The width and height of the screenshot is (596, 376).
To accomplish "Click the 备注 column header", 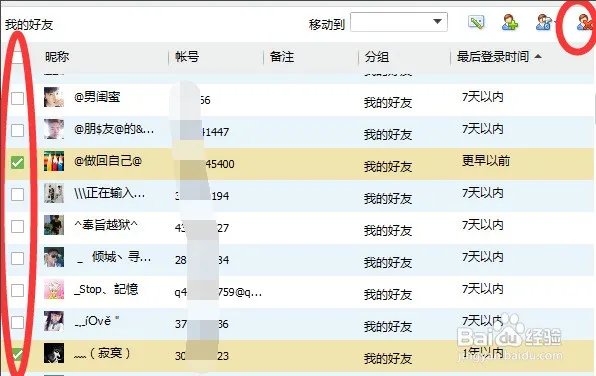I will [x=282, y=57].
